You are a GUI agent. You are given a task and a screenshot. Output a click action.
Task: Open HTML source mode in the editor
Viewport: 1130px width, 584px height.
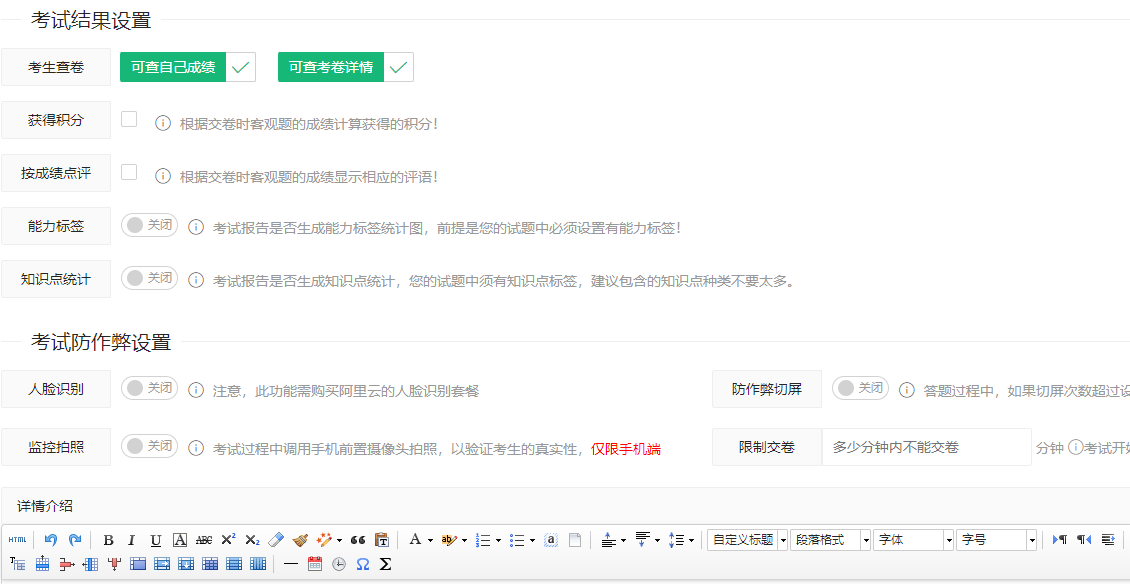point(17,540)
